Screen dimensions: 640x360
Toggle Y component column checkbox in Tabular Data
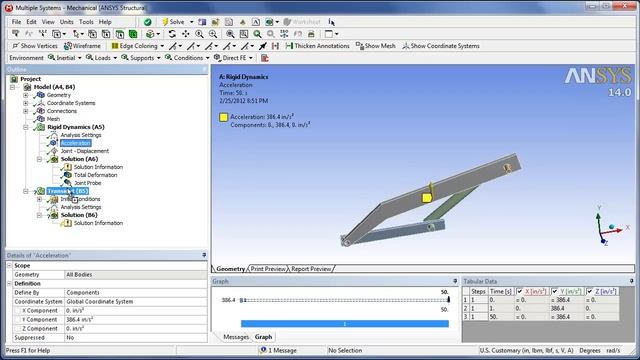point(555,291)
